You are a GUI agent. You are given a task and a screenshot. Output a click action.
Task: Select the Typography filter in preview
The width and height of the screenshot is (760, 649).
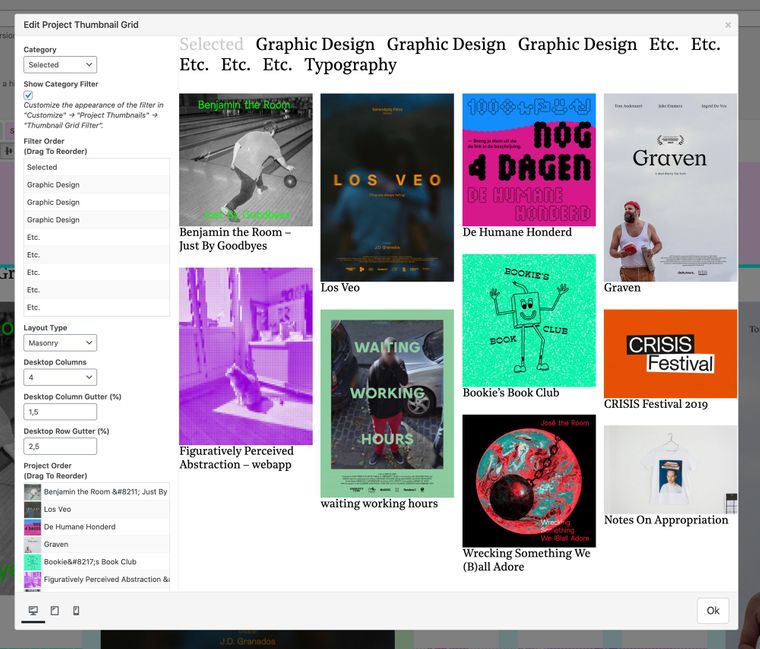click(350, 65)
